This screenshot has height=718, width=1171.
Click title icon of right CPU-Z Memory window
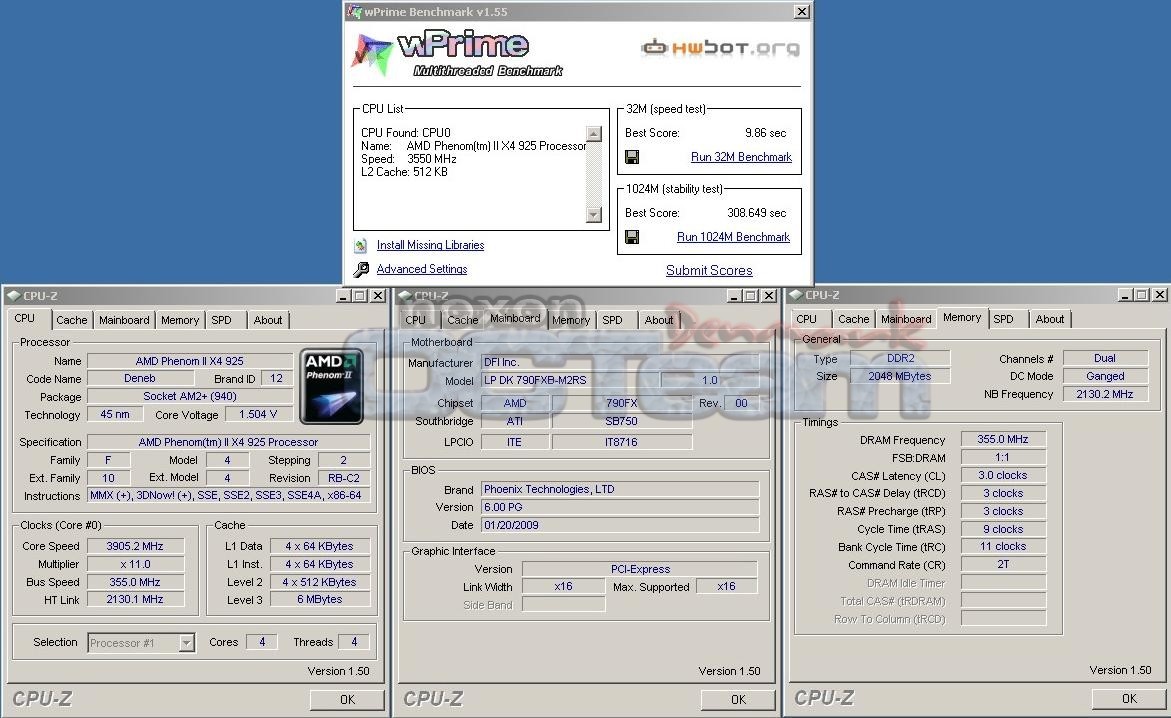point(796,295)
